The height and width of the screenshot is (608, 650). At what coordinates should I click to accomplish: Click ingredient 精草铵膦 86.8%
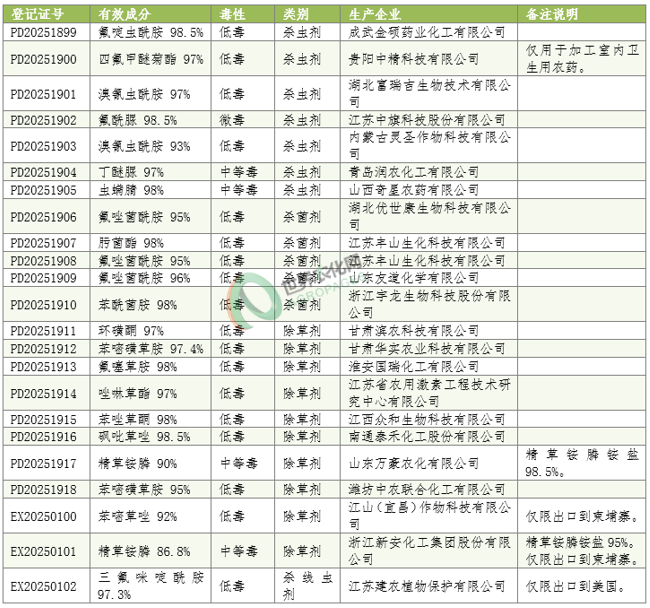(144, 551)
